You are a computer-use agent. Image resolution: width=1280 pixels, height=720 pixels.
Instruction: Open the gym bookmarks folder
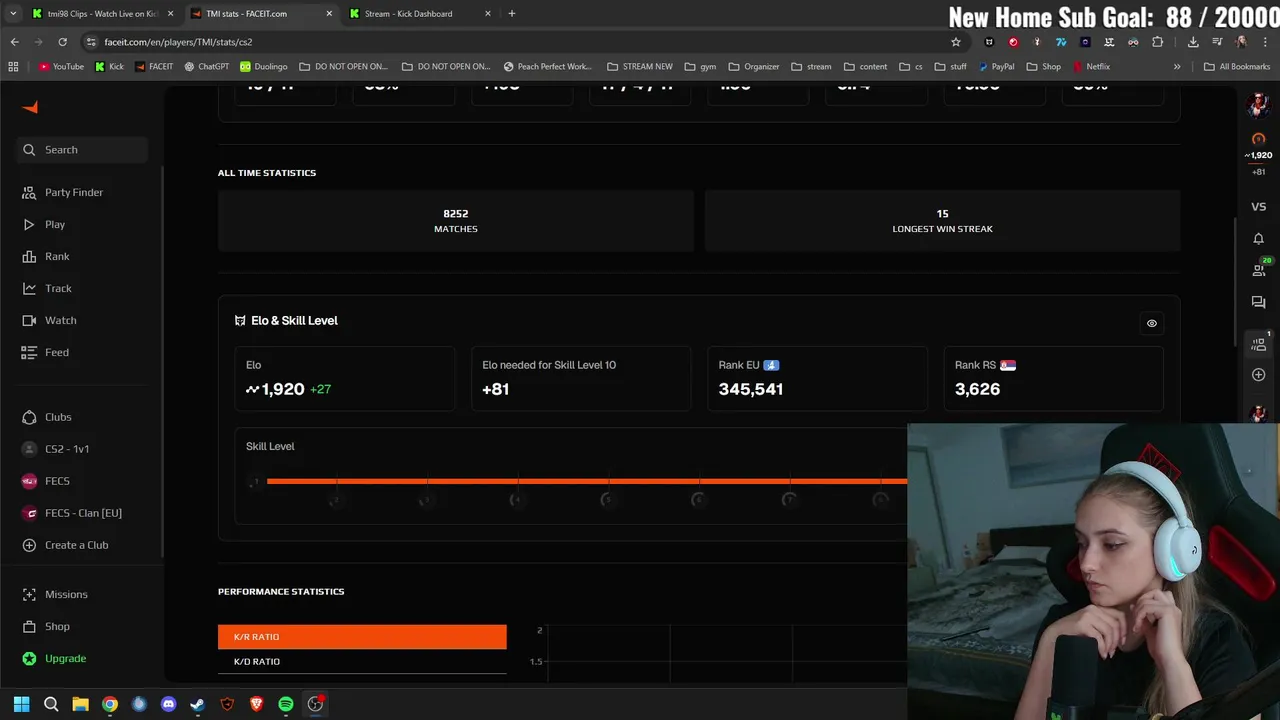tap(700, 67)
